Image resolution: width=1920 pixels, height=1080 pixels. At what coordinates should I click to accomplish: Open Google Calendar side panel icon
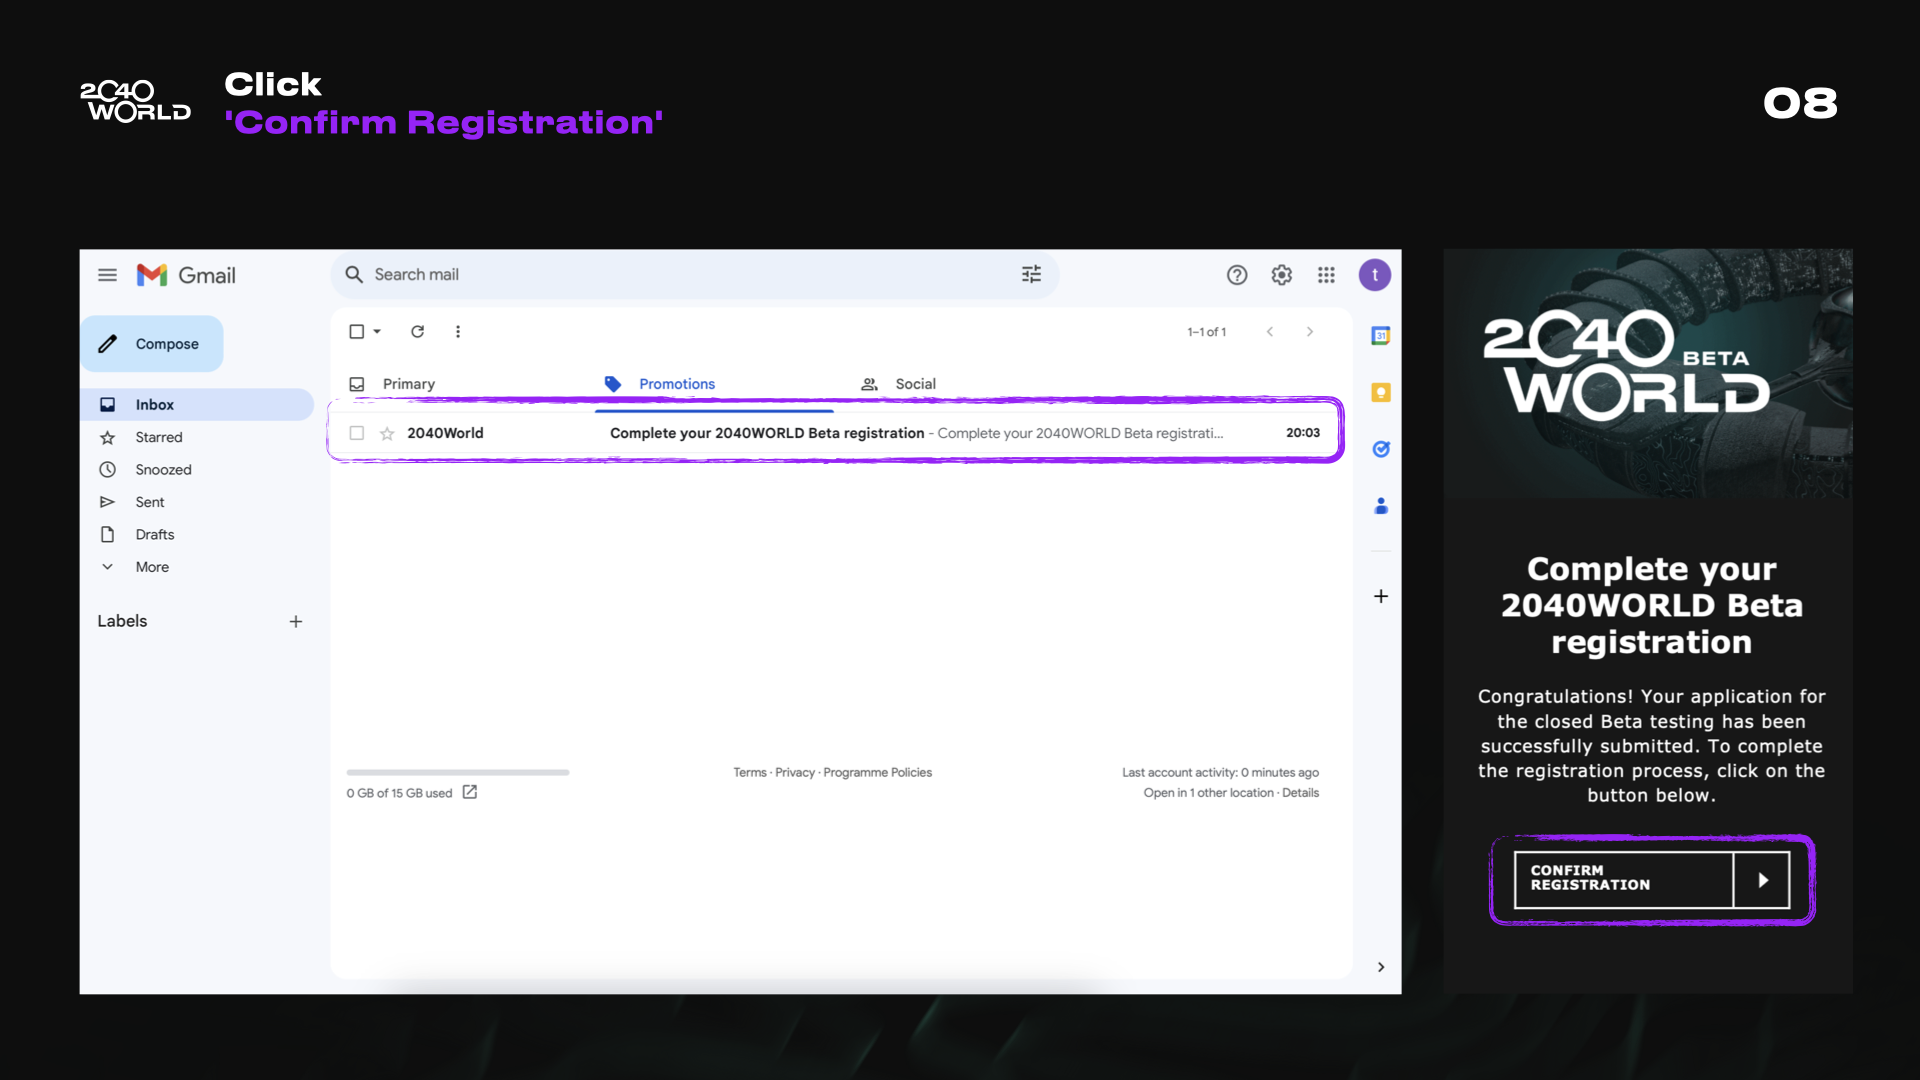1381,336
